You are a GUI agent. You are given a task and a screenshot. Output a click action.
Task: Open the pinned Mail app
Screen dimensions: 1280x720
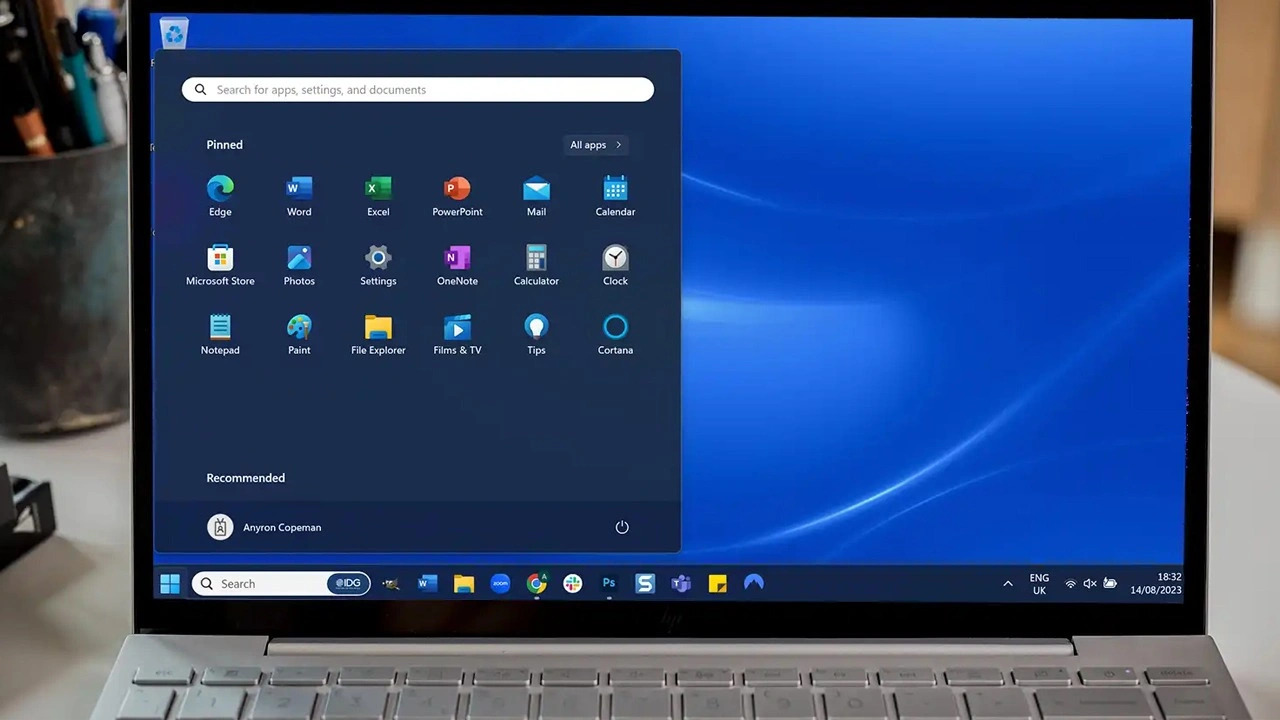[536, 196]
